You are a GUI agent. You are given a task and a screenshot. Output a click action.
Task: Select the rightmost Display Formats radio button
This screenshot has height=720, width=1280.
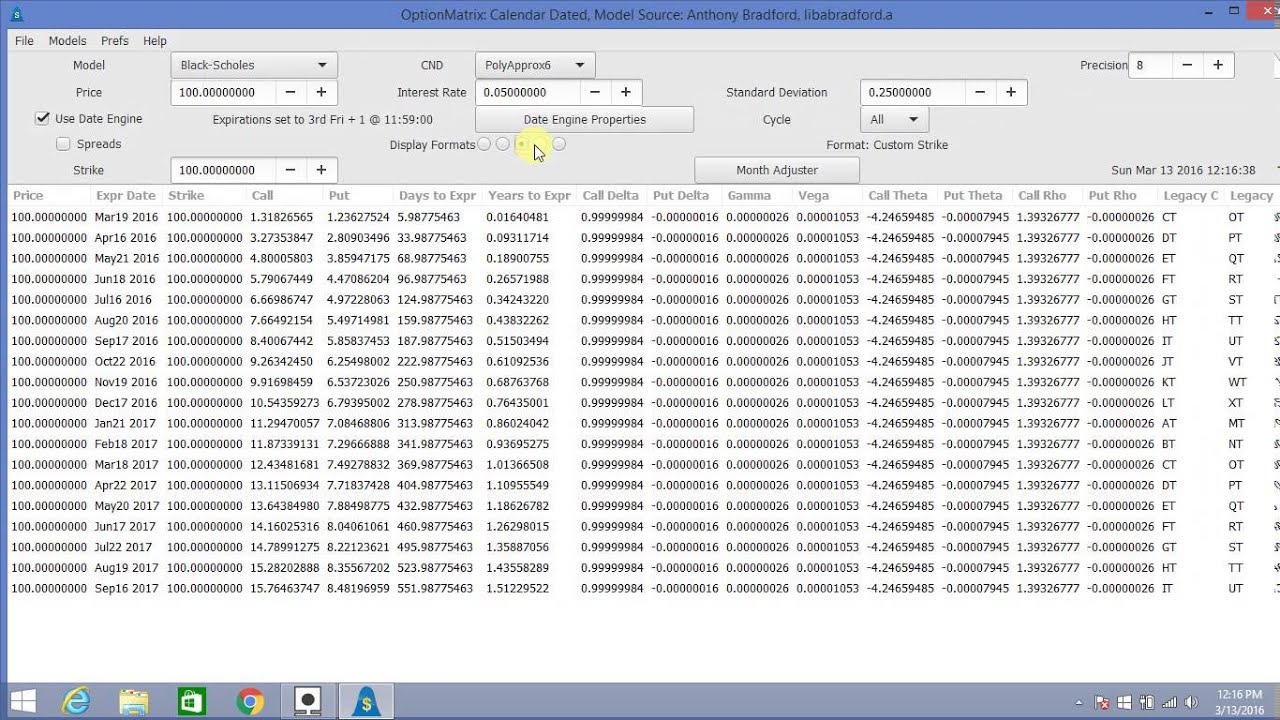(x=559, y=144)
